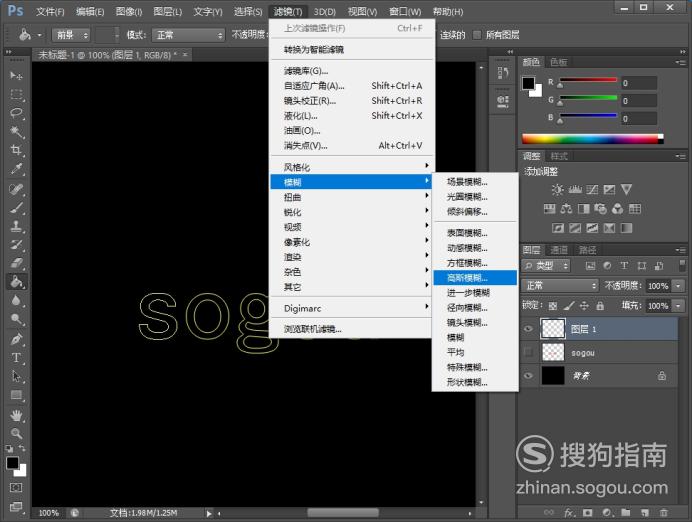Select the Rectangle shape tool
Screen dimensions: 692x522
16,395
